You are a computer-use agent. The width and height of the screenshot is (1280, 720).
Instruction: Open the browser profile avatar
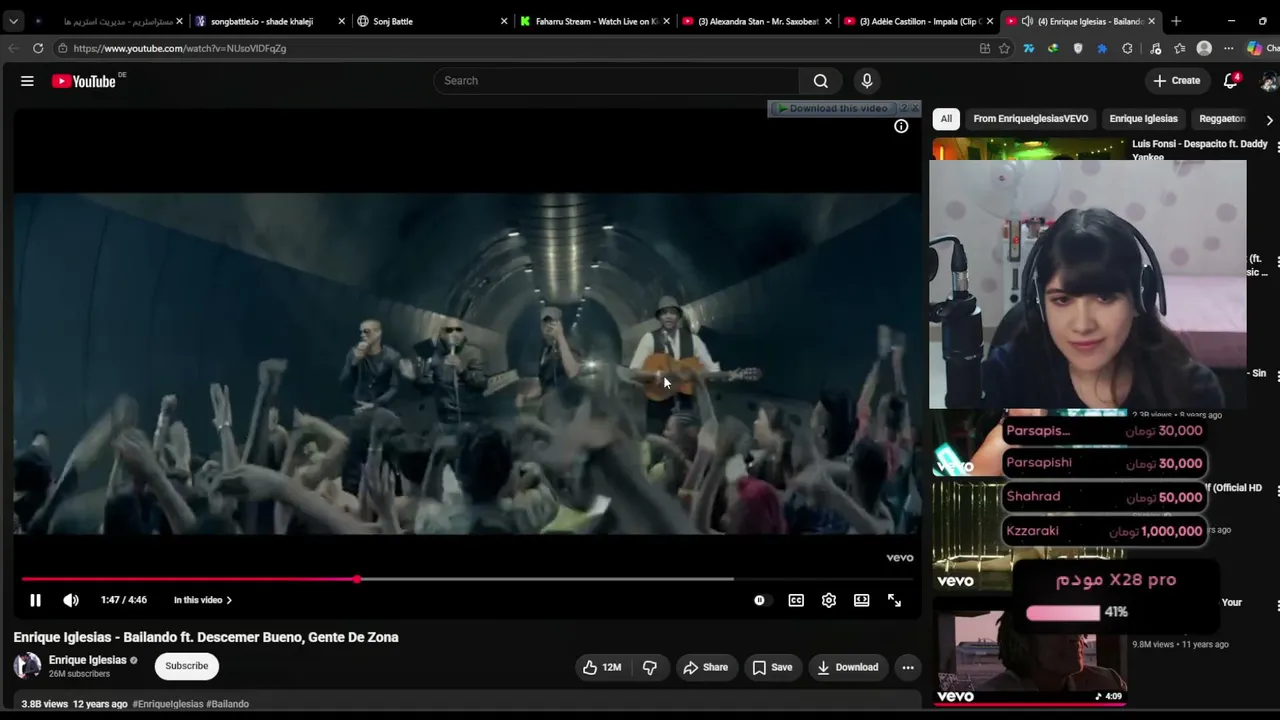(1204, 48)
